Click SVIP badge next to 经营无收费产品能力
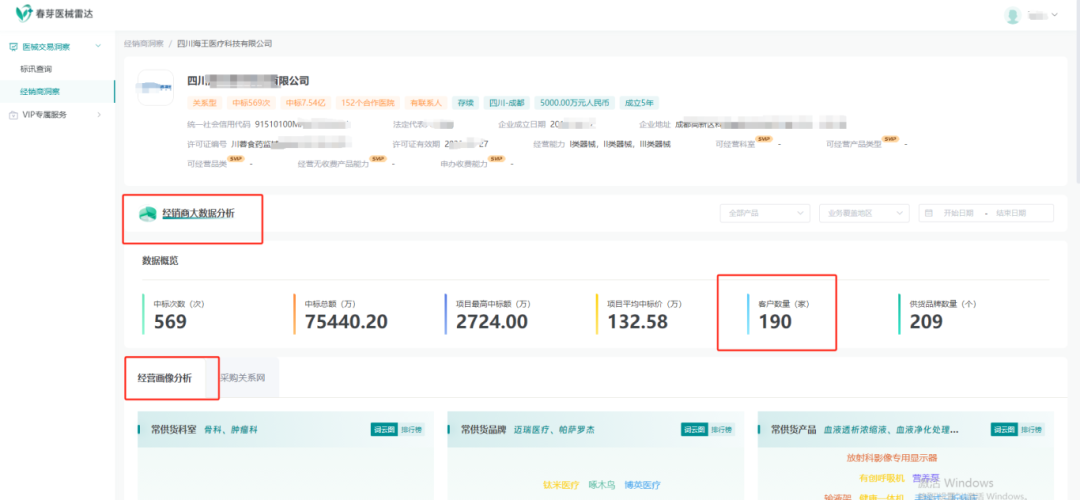Screen dimensions: 1080x500 point(378,159)
